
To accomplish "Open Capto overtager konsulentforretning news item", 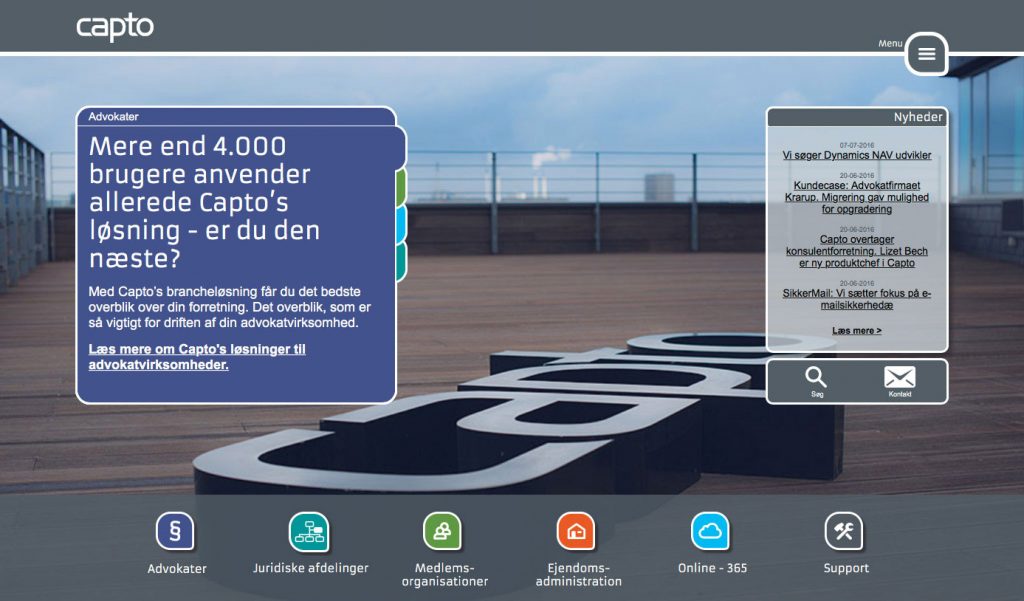I will click(x=857, y=251).
